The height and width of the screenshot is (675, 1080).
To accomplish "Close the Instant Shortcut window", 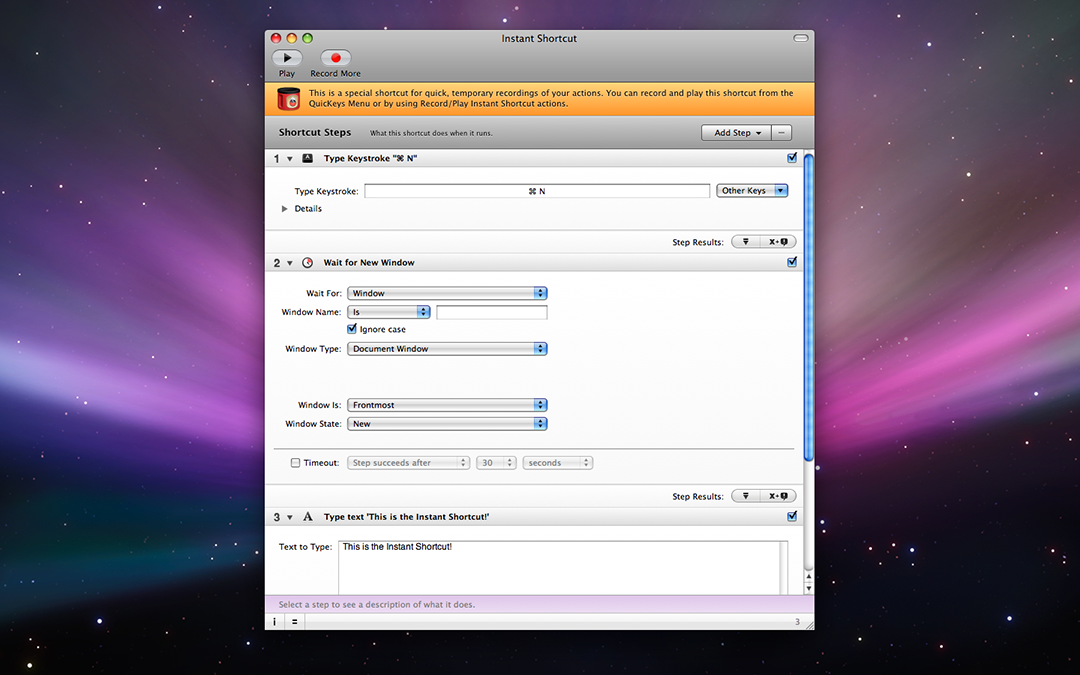I will tap(276, 39).
